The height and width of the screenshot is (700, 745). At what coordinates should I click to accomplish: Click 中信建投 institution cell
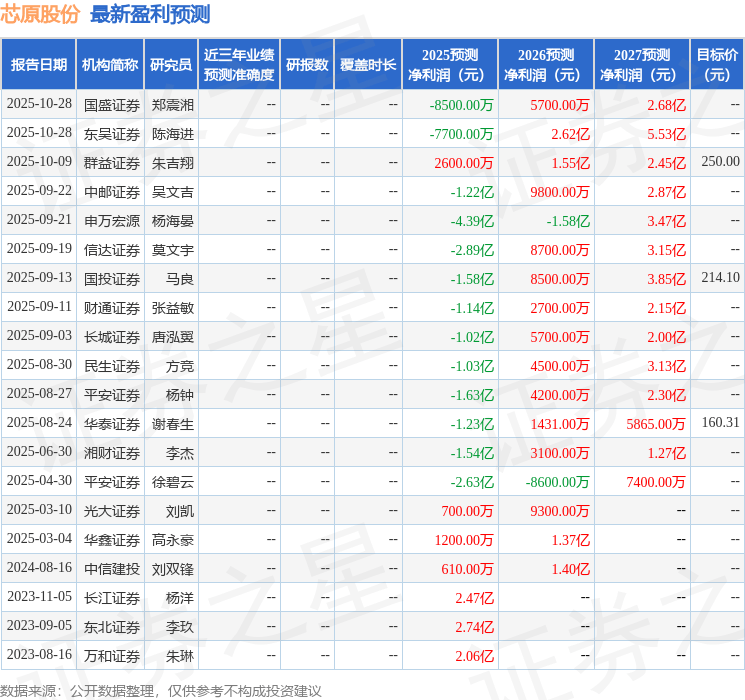112,569
